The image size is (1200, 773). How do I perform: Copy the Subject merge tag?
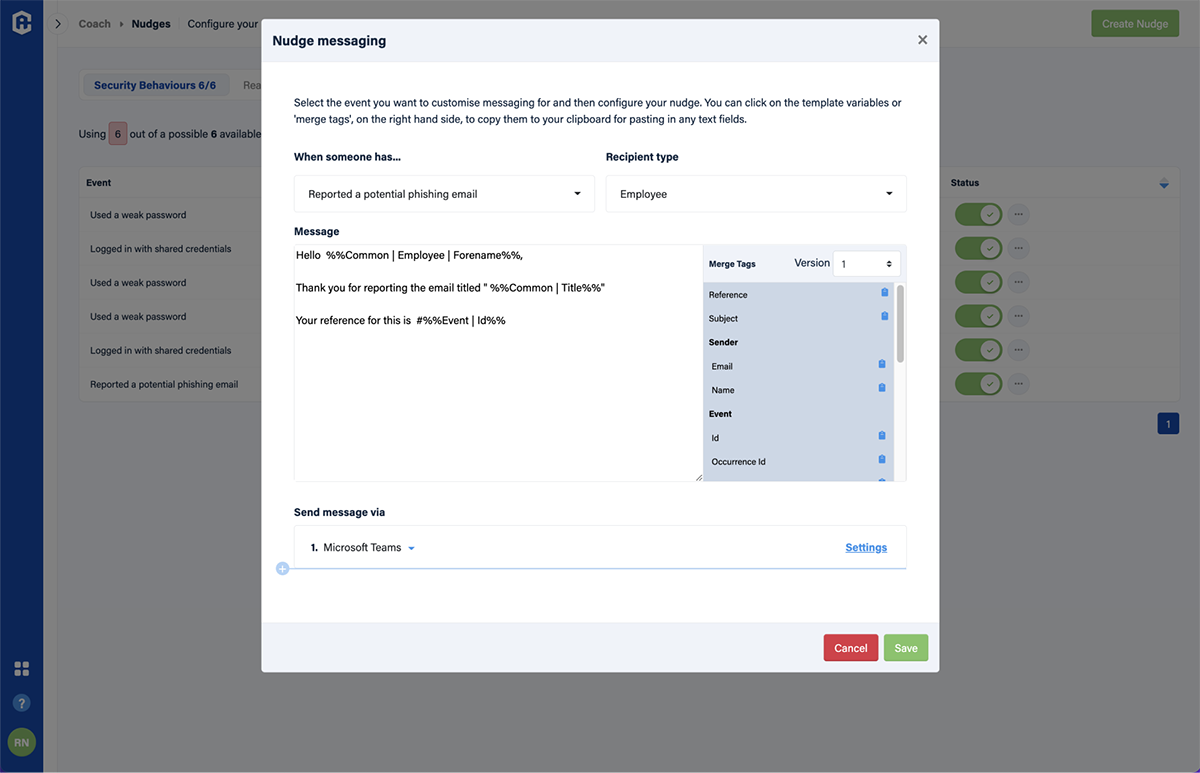click(884, 316)
